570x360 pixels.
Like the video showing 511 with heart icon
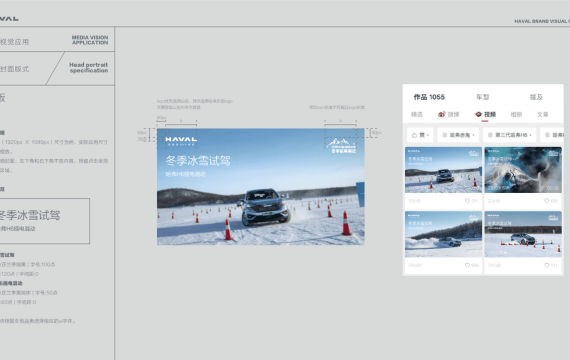546,265
